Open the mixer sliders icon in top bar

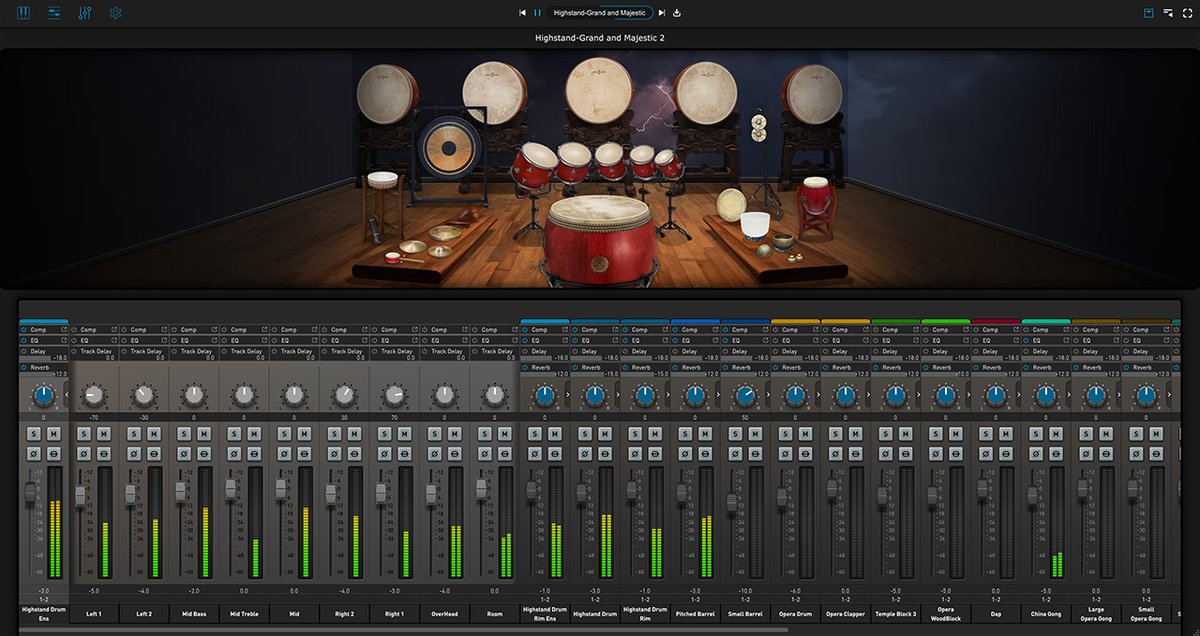54,13
